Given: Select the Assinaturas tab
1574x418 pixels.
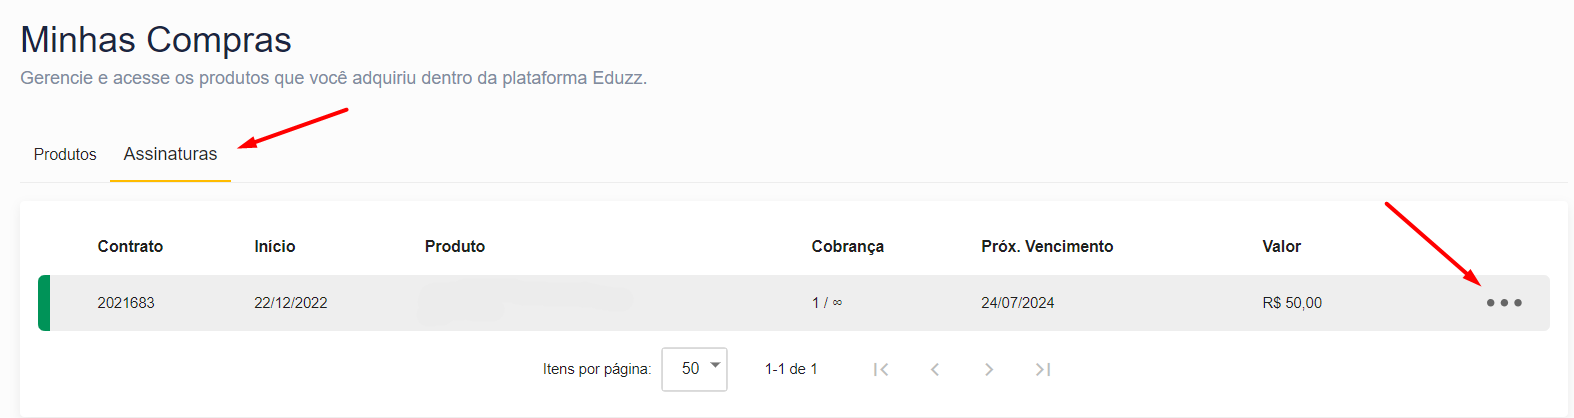Looking at the screenshot, I should point(170,154).
